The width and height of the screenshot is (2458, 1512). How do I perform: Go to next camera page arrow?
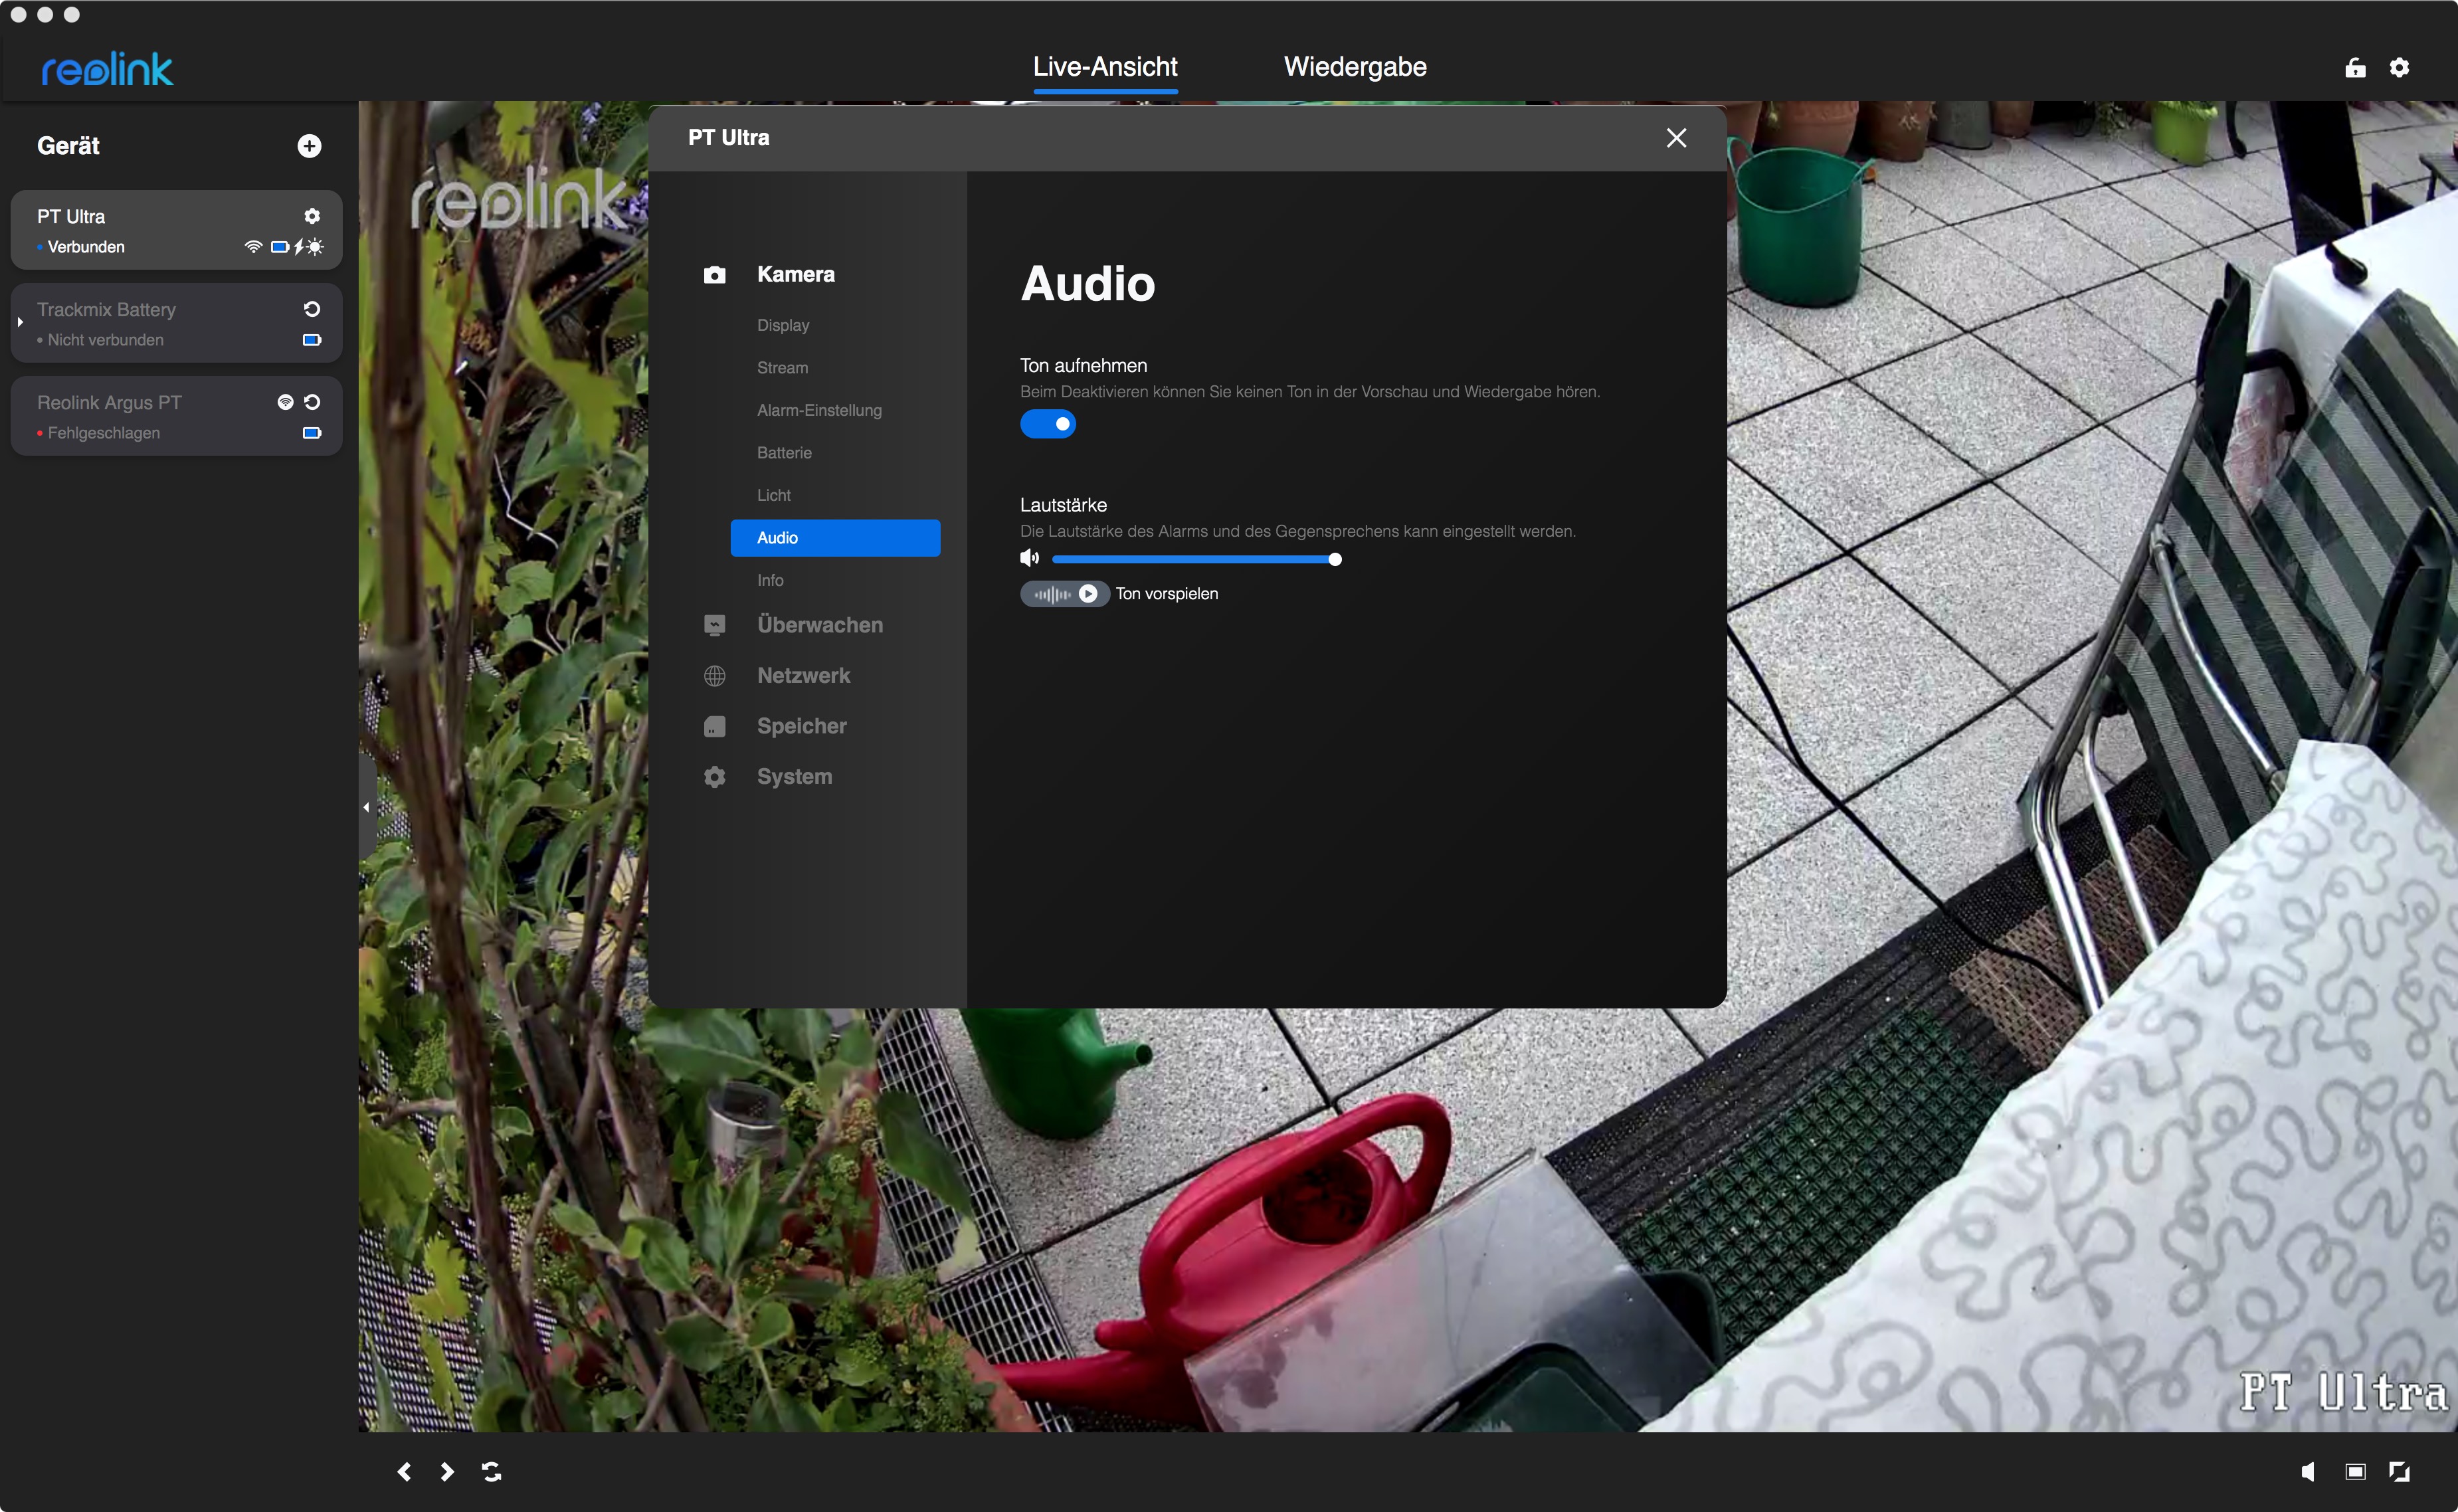coord(447,1471)
